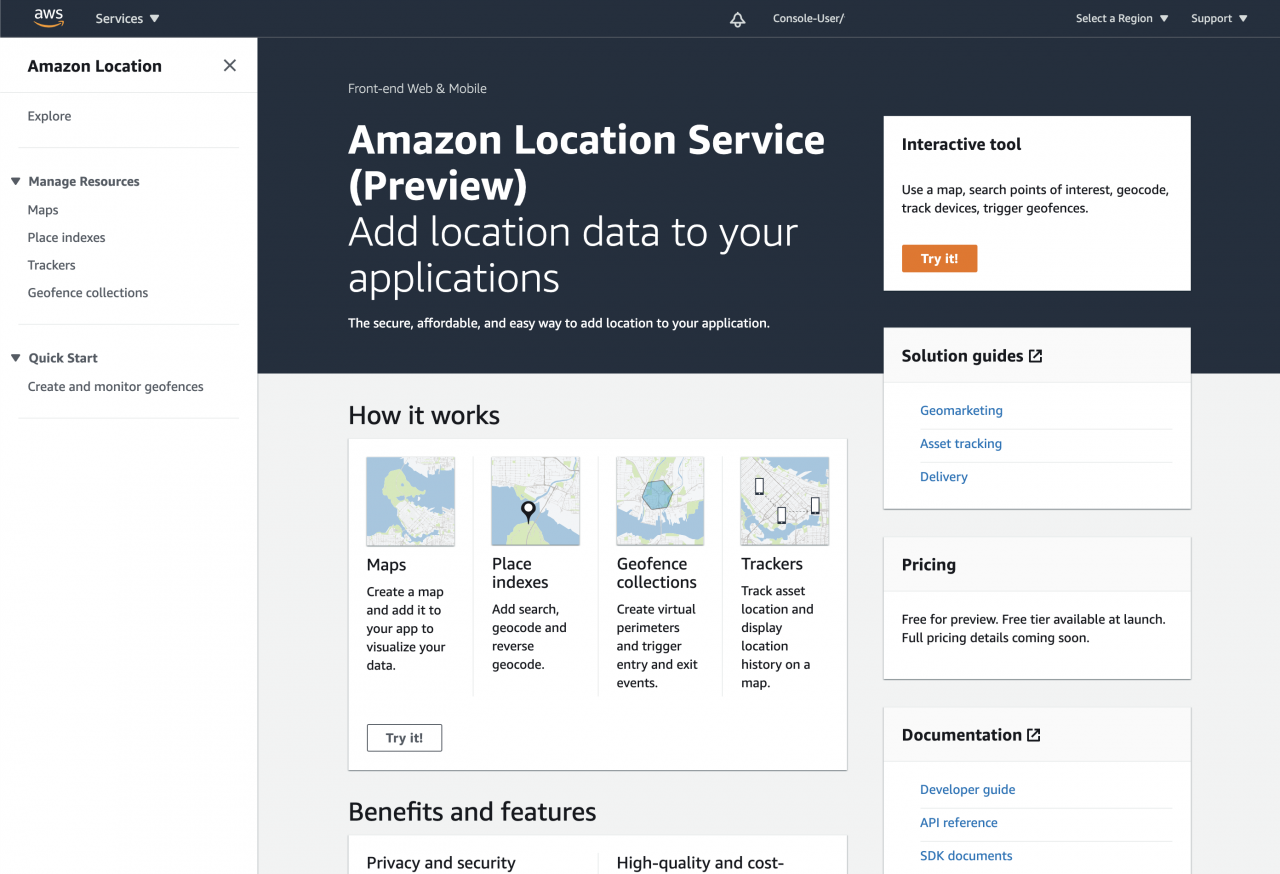The width and height of the screenshot is (1280, 874).
Task: Click Try it! under How it works
Action: click(x=404, y=737)
